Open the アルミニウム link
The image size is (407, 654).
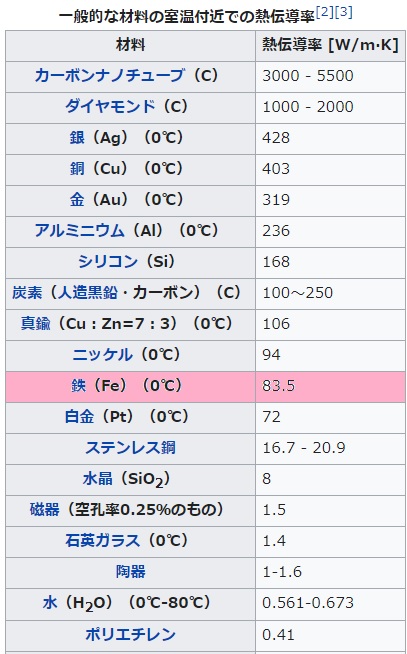(x=79, y=230)
